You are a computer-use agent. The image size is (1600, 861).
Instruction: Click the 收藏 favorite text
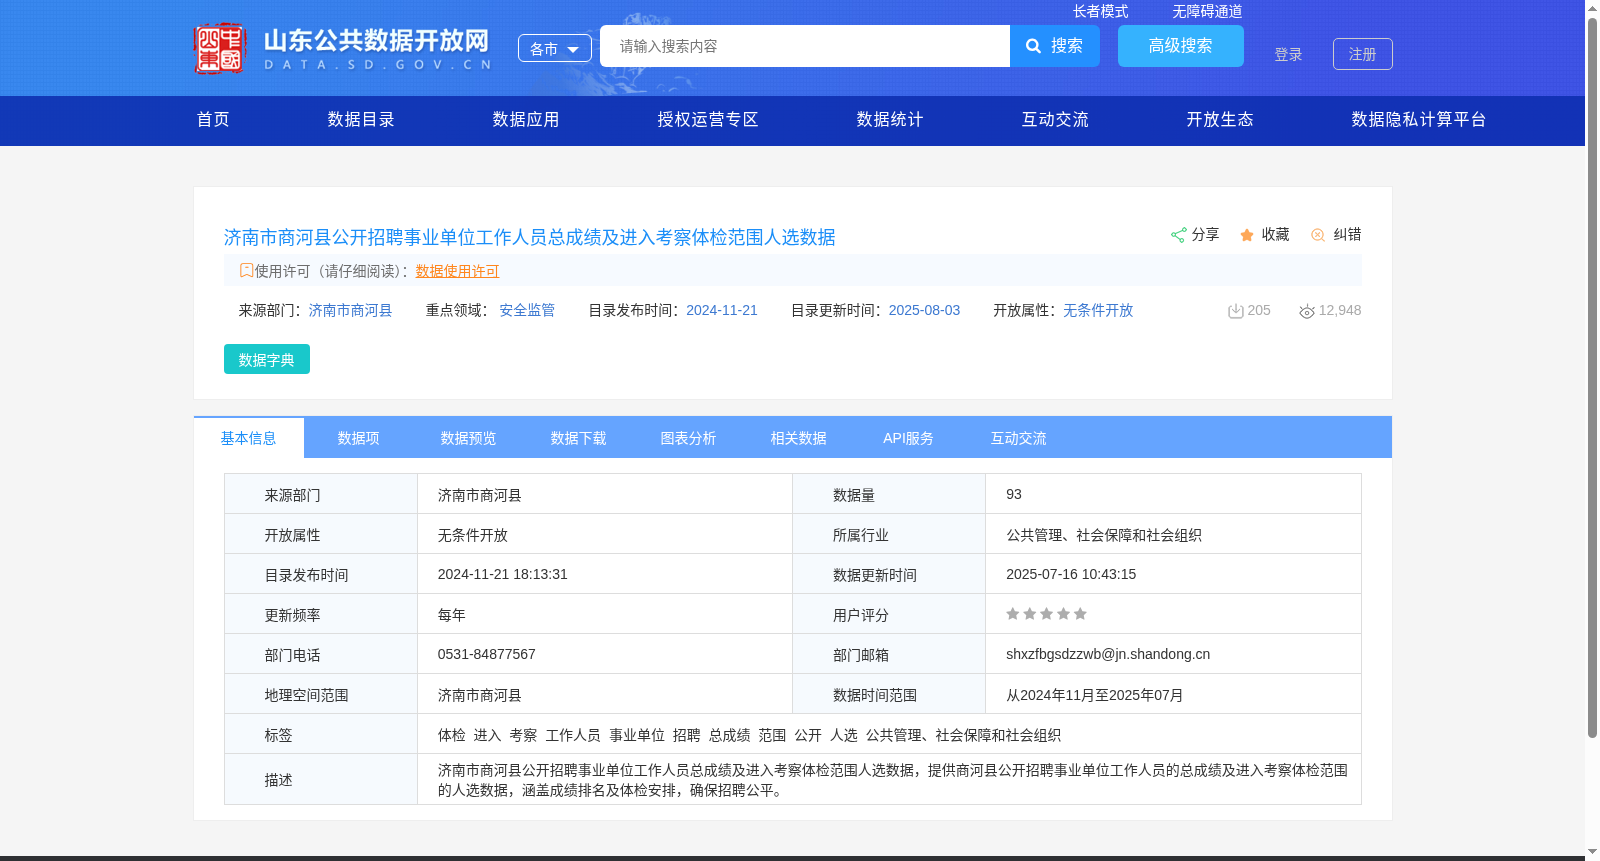click(x=1275, y=234)
